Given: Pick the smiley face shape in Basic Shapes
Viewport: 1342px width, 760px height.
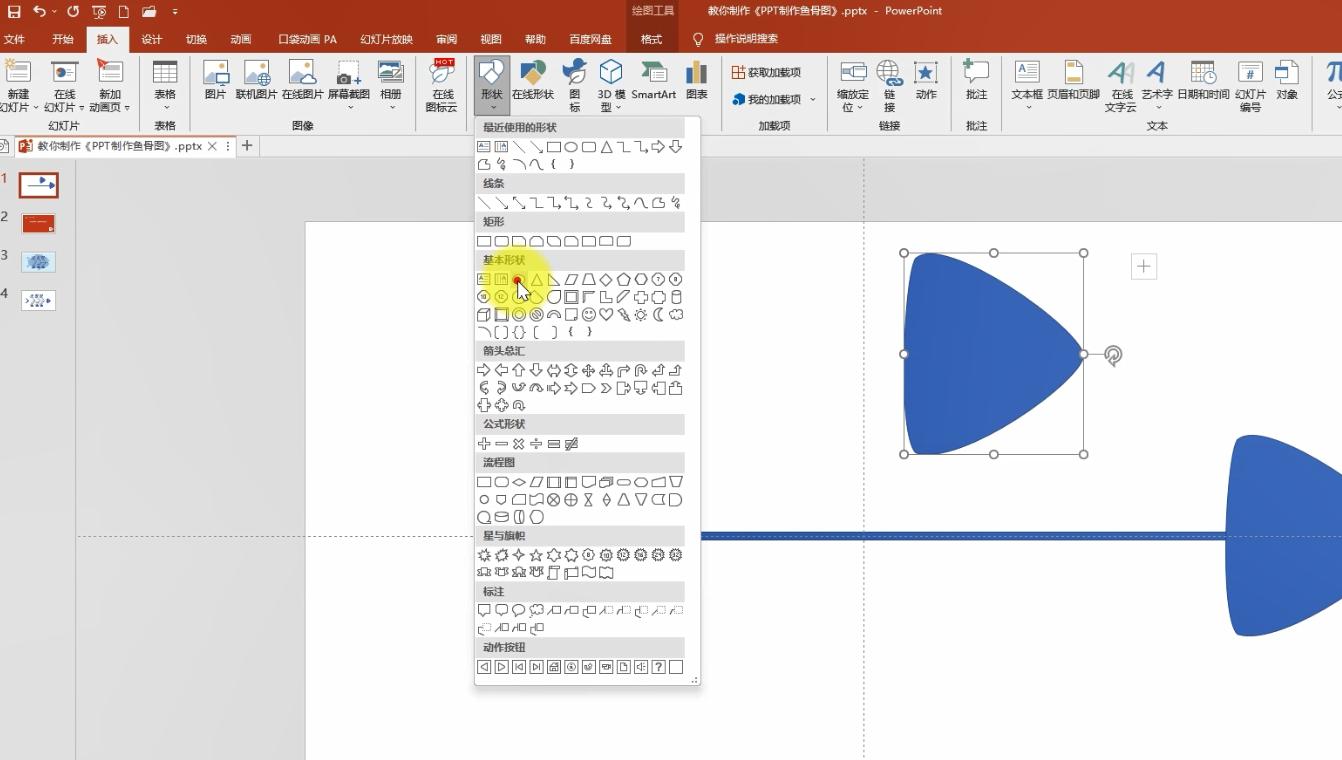Looking at the screenshot, I should 589,315.
